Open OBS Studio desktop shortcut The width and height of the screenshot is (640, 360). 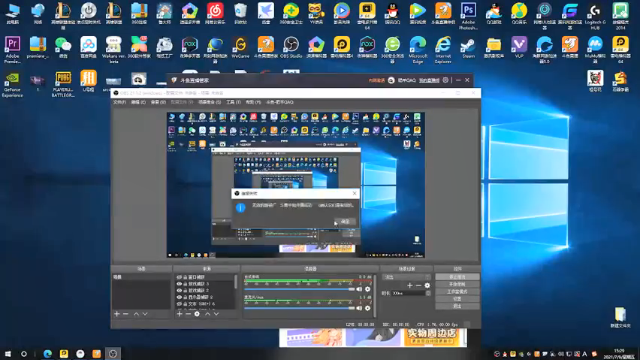291,48
